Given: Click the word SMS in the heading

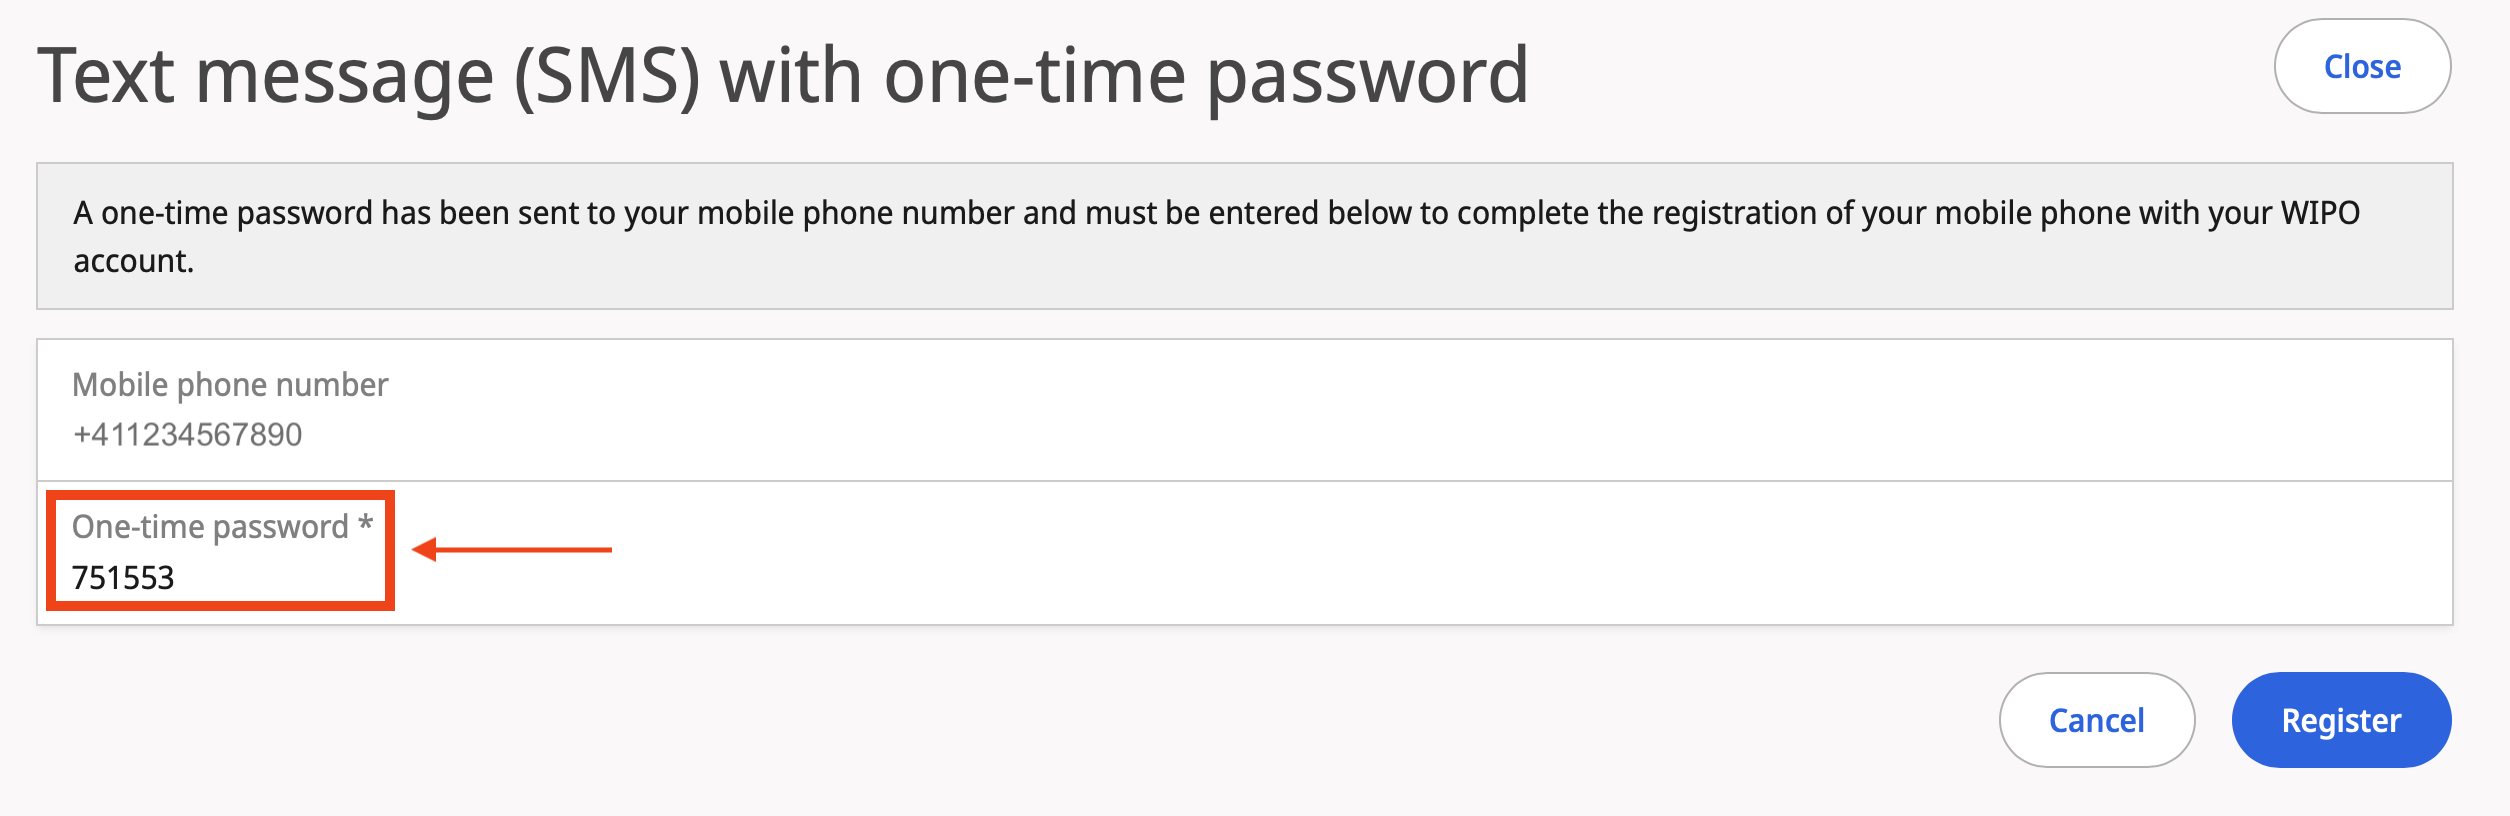Looking at the screenshot, I should [607, 76].
